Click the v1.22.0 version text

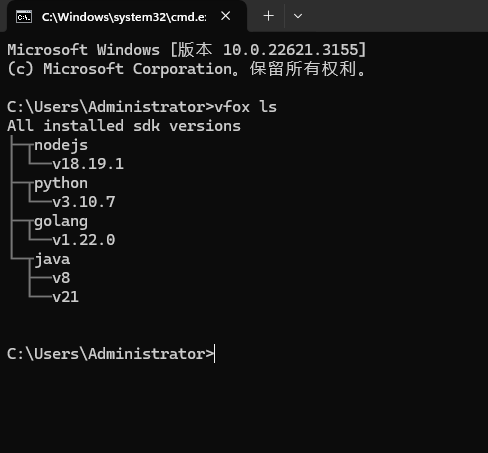point(84,240)
